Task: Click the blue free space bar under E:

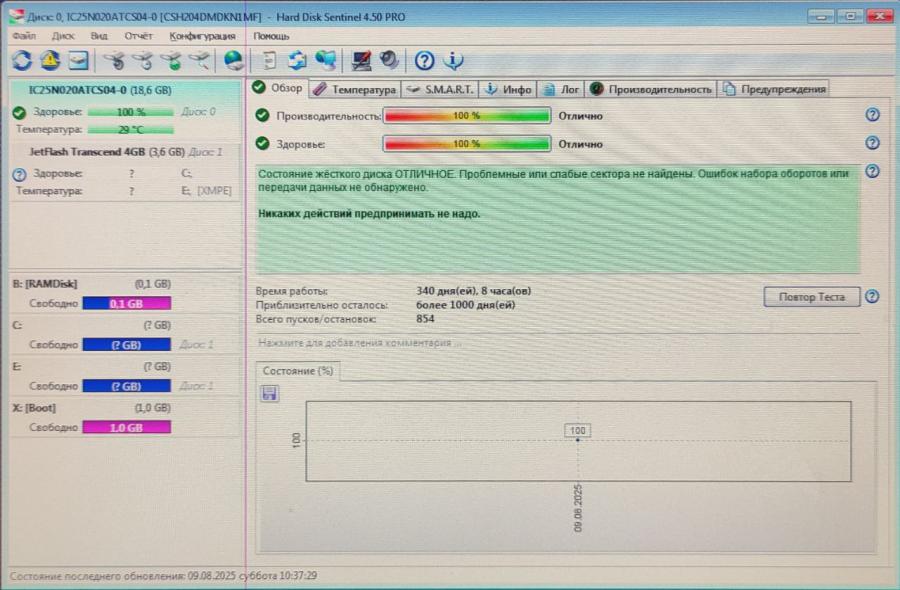Action: pyautogui.click(x=126, y=386)
